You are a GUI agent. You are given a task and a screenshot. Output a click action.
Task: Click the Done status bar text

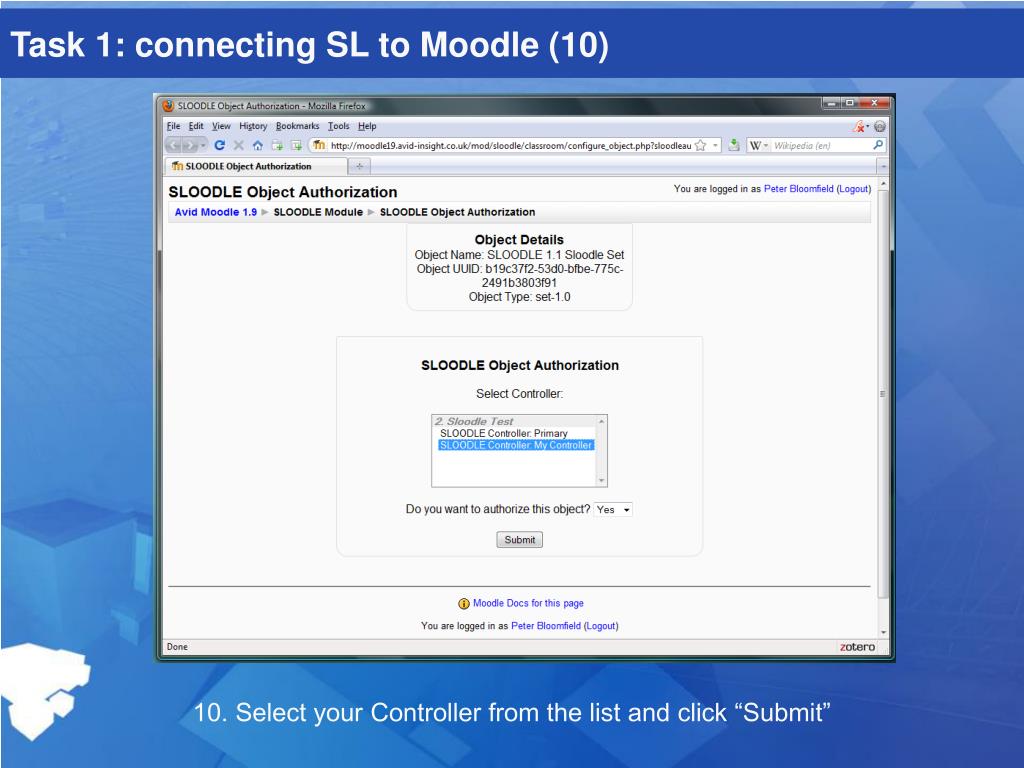pos(177,647)
